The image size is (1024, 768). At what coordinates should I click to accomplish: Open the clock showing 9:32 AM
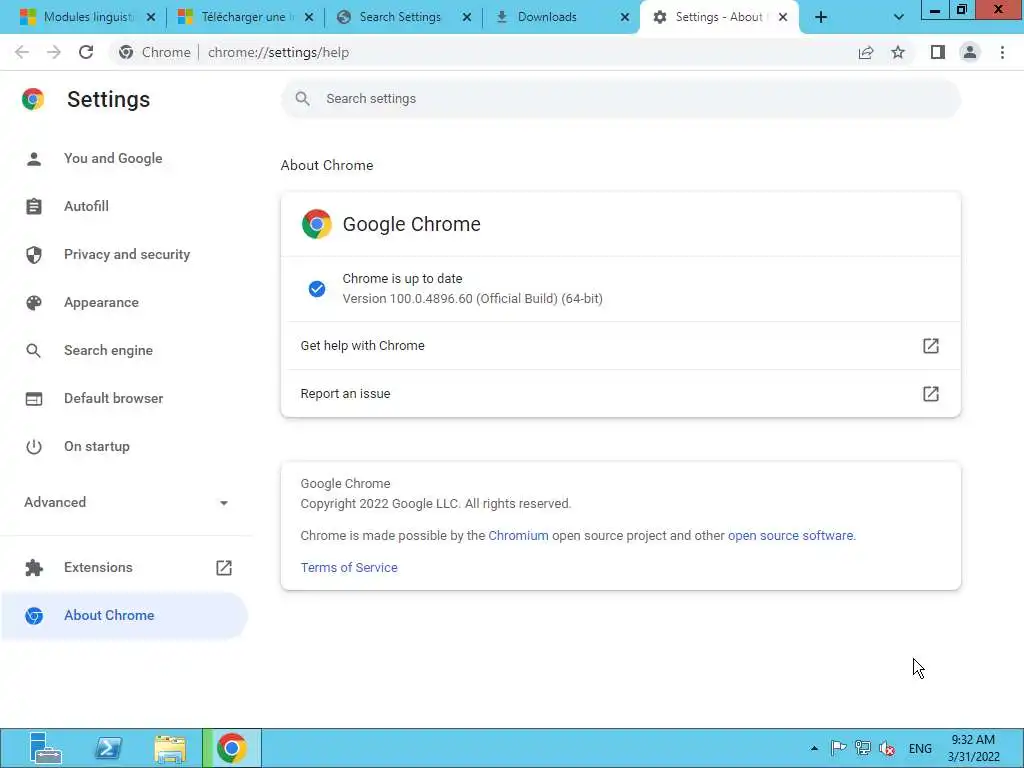[x=974, y=748]
